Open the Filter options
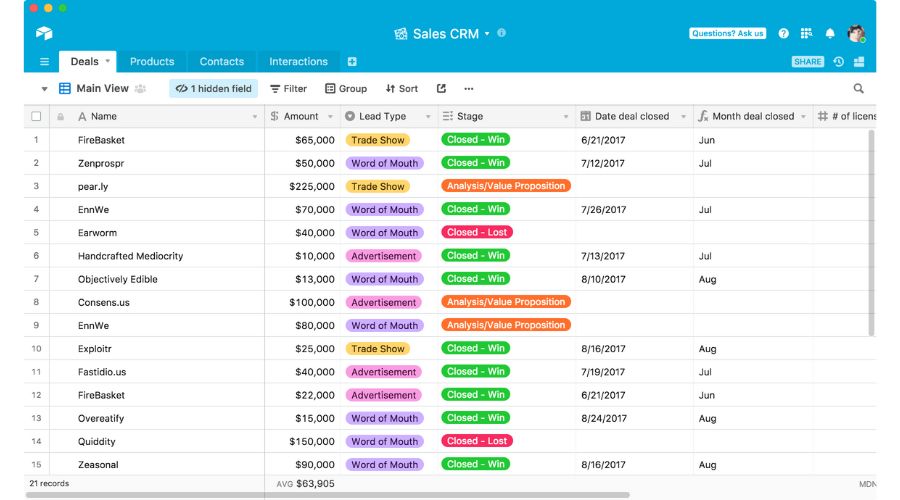This screenshot has height=500, width=900. (x=289, y=88)
